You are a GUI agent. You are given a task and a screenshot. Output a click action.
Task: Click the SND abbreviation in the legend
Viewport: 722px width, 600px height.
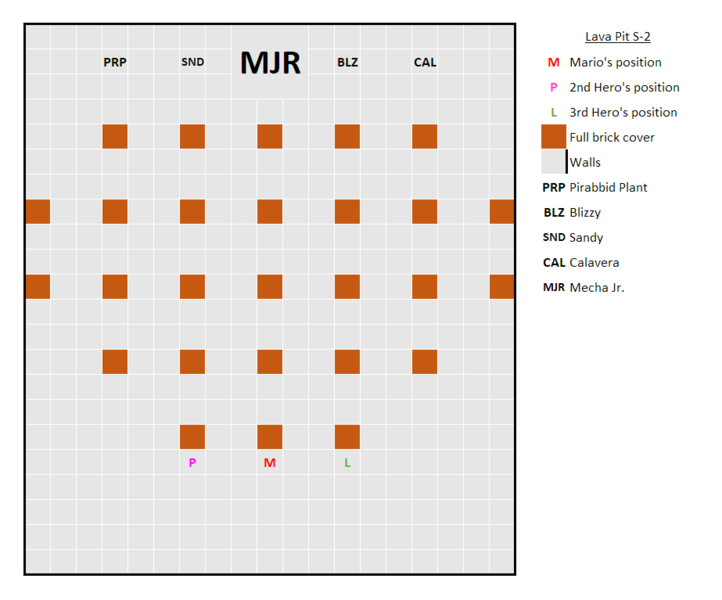[x=553, y=237]
